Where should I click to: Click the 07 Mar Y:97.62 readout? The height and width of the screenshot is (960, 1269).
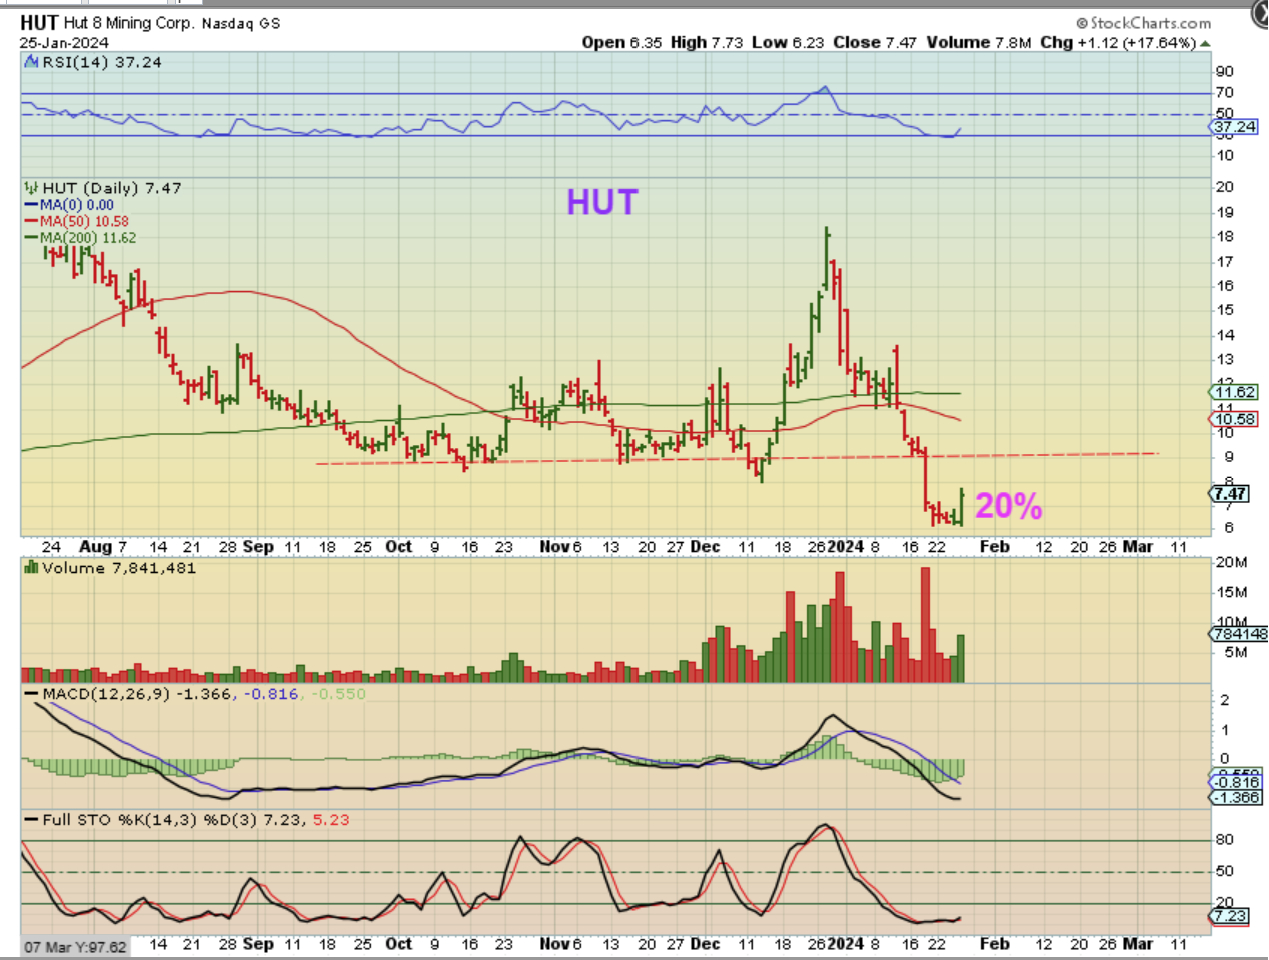click(76, 947)
